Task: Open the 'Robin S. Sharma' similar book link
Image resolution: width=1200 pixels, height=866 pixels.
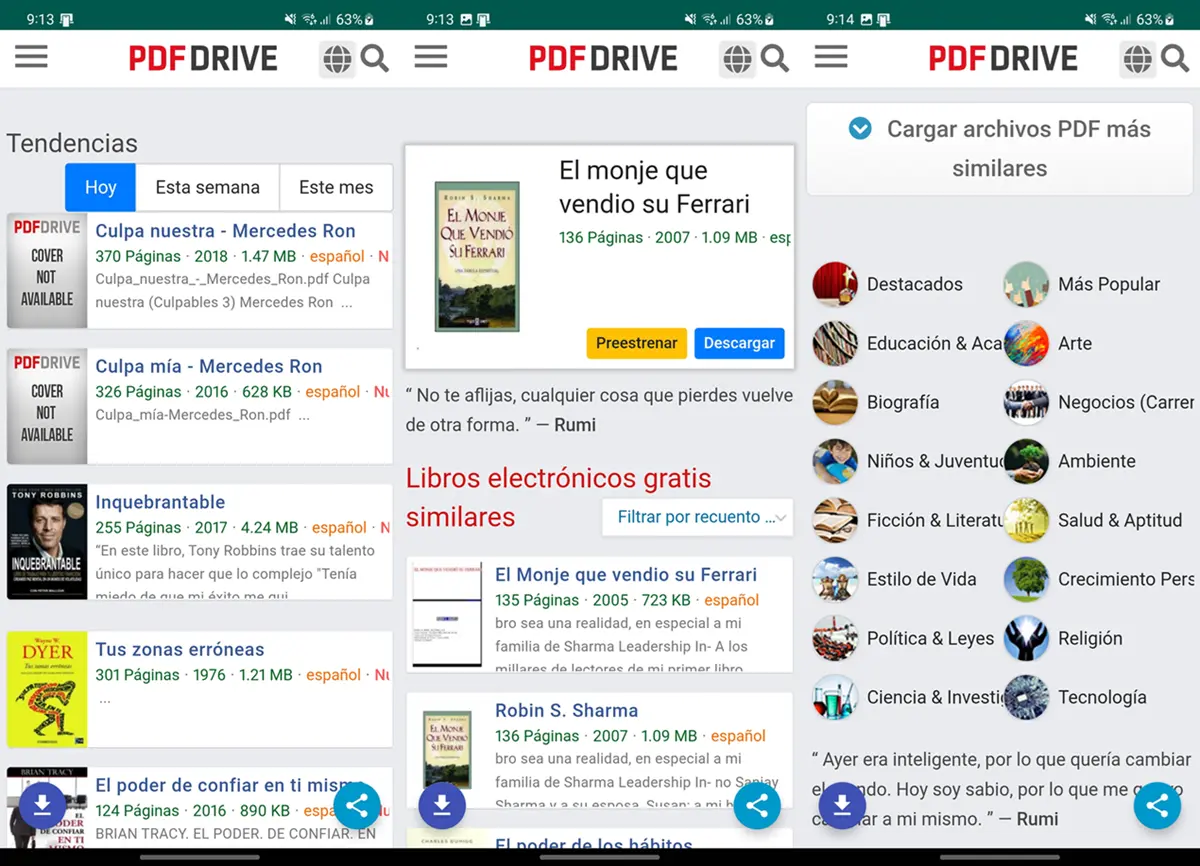Action: pyautogui.click(x=566, y=711)
